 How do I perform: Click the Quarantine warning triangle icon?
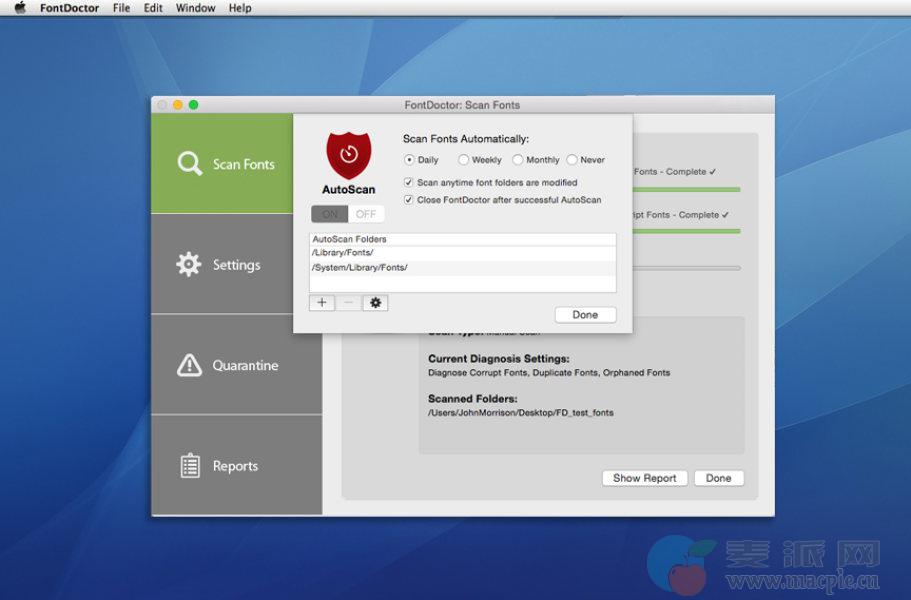click(189, 366)
